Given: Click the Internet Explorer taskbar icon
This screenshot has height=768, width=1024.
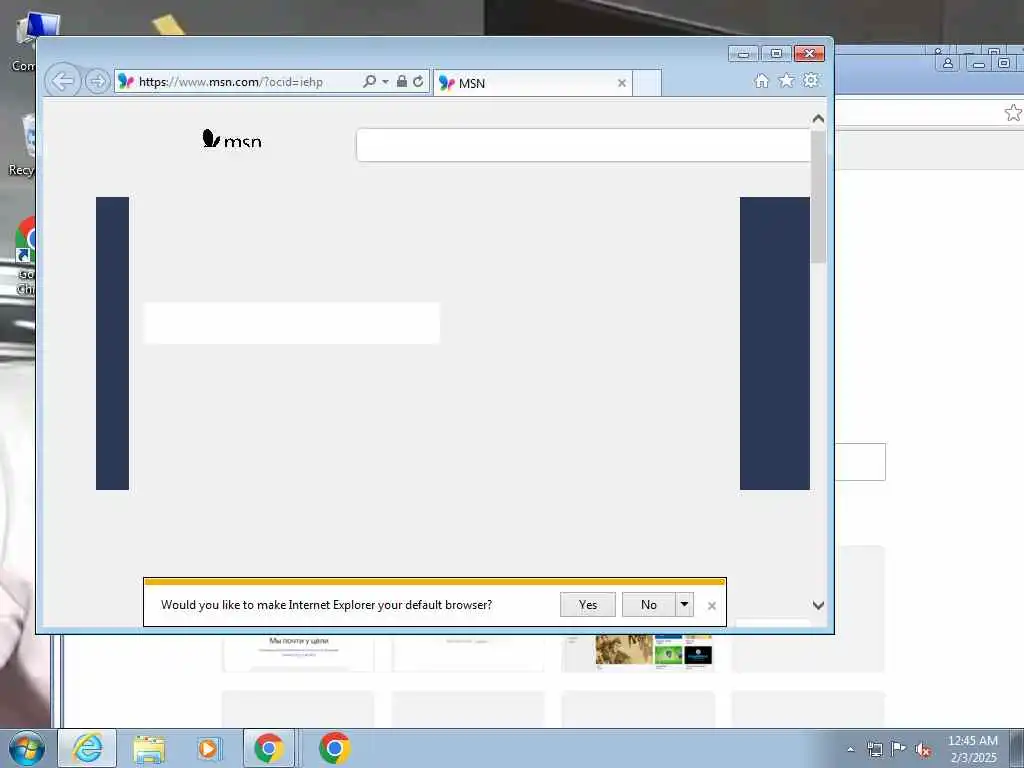Looking at the screenshot, I should click(88, 748).
